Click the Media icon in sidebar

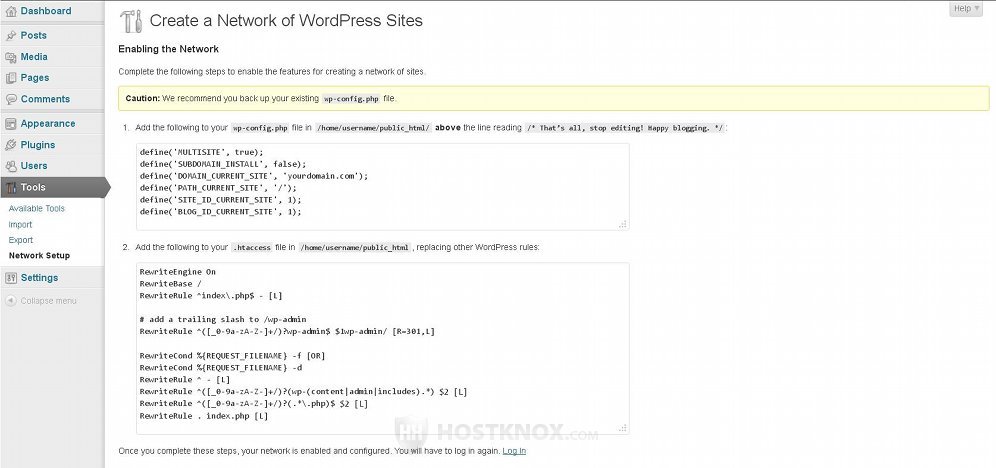coord(11,57)
